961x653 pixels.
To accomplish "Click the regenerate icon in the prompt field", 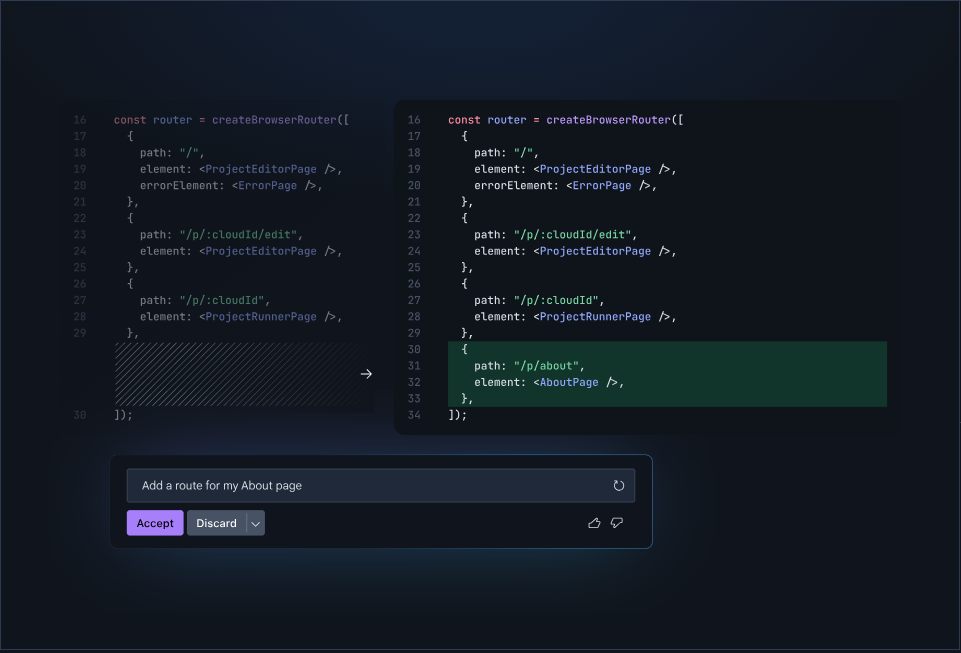I will coord(618,486).
